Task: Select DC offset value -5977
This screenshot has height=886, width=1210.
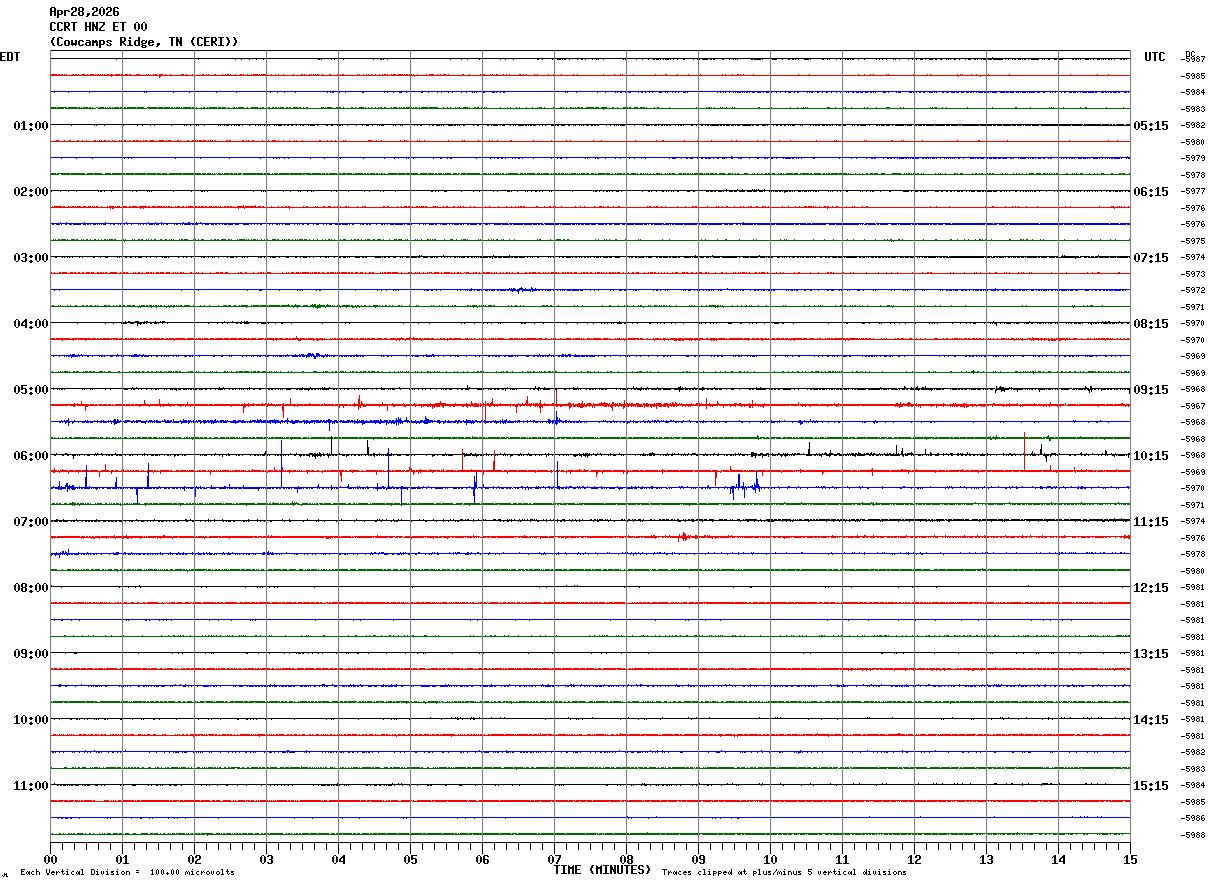Action: 1193,192
